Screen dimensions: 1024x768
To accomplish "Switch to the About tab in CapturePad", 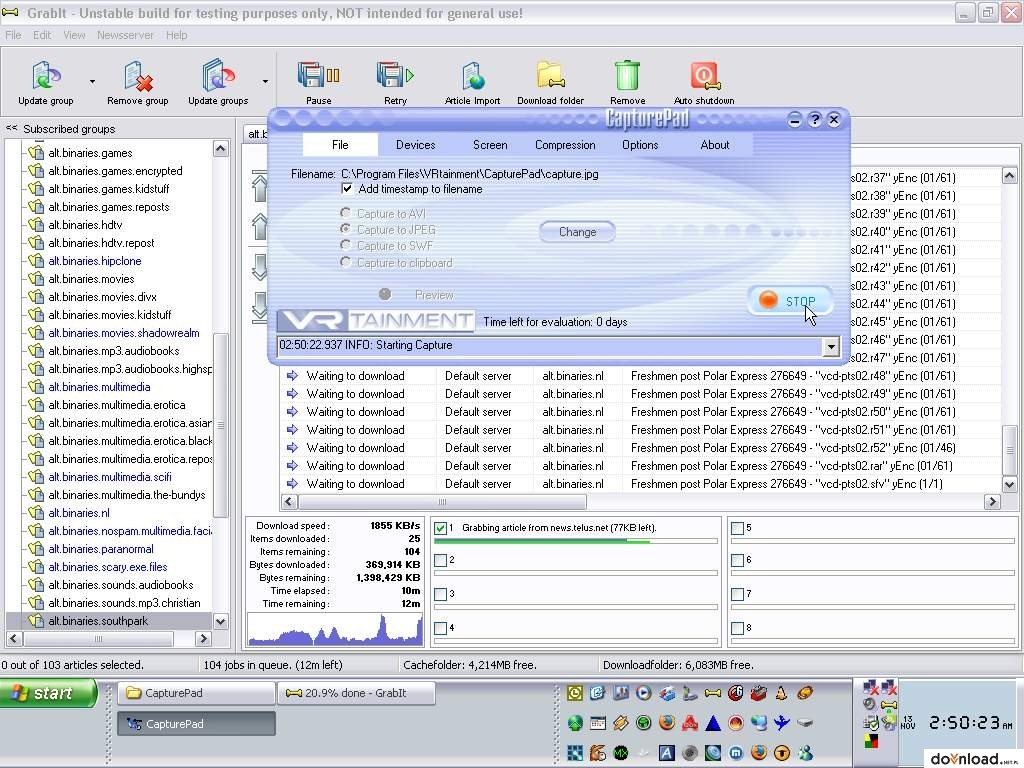I will point(714,145).
